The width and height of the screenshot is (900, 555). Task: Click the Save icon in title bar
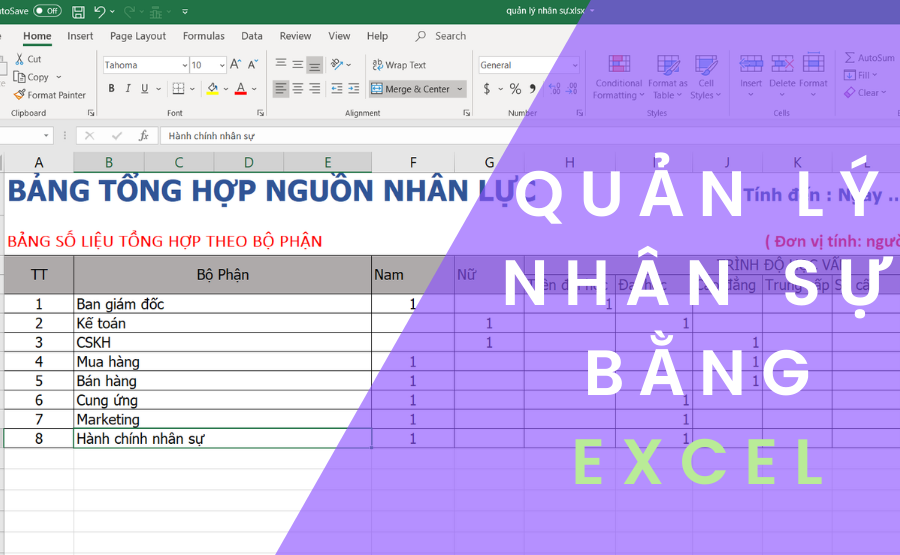79,11
